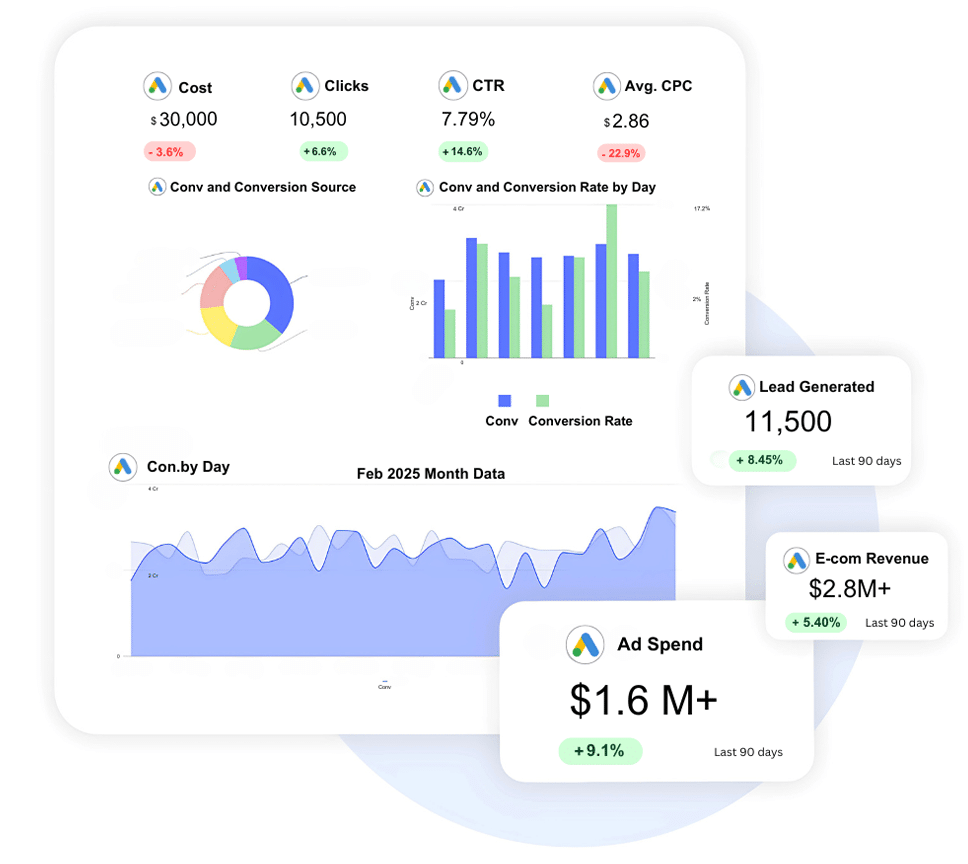The image size is (968, 864).
Task: Click the icon next to Conv and Conversion Rate by Day
Action: tap(425, 188)
